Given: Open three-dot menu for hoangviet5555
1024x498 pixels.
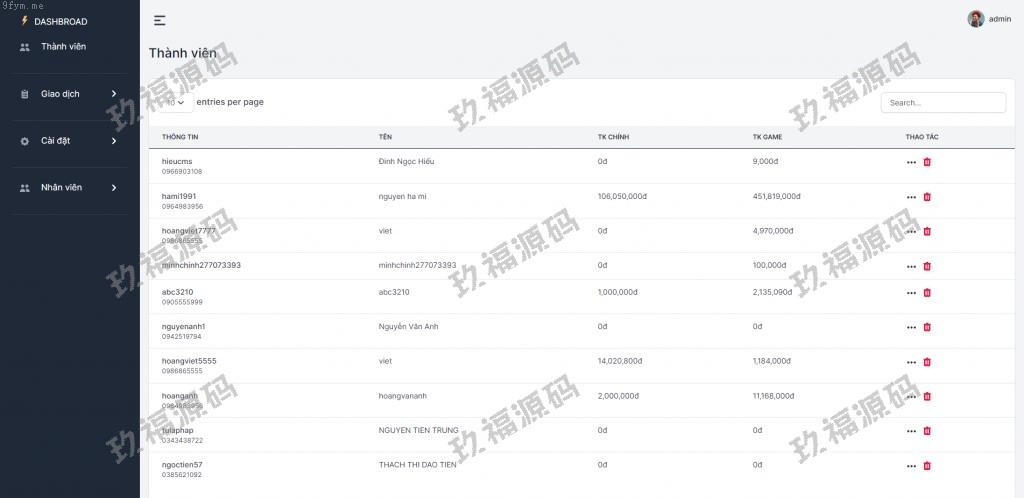Looking at the screenshot, I should [911, 362].
